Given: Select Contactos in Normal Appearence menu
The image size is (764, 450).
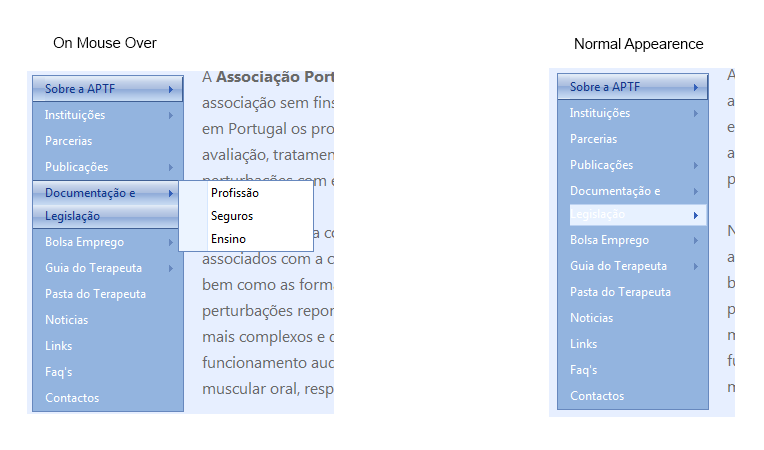Looking at the screenshot, I should pos(597,396).
